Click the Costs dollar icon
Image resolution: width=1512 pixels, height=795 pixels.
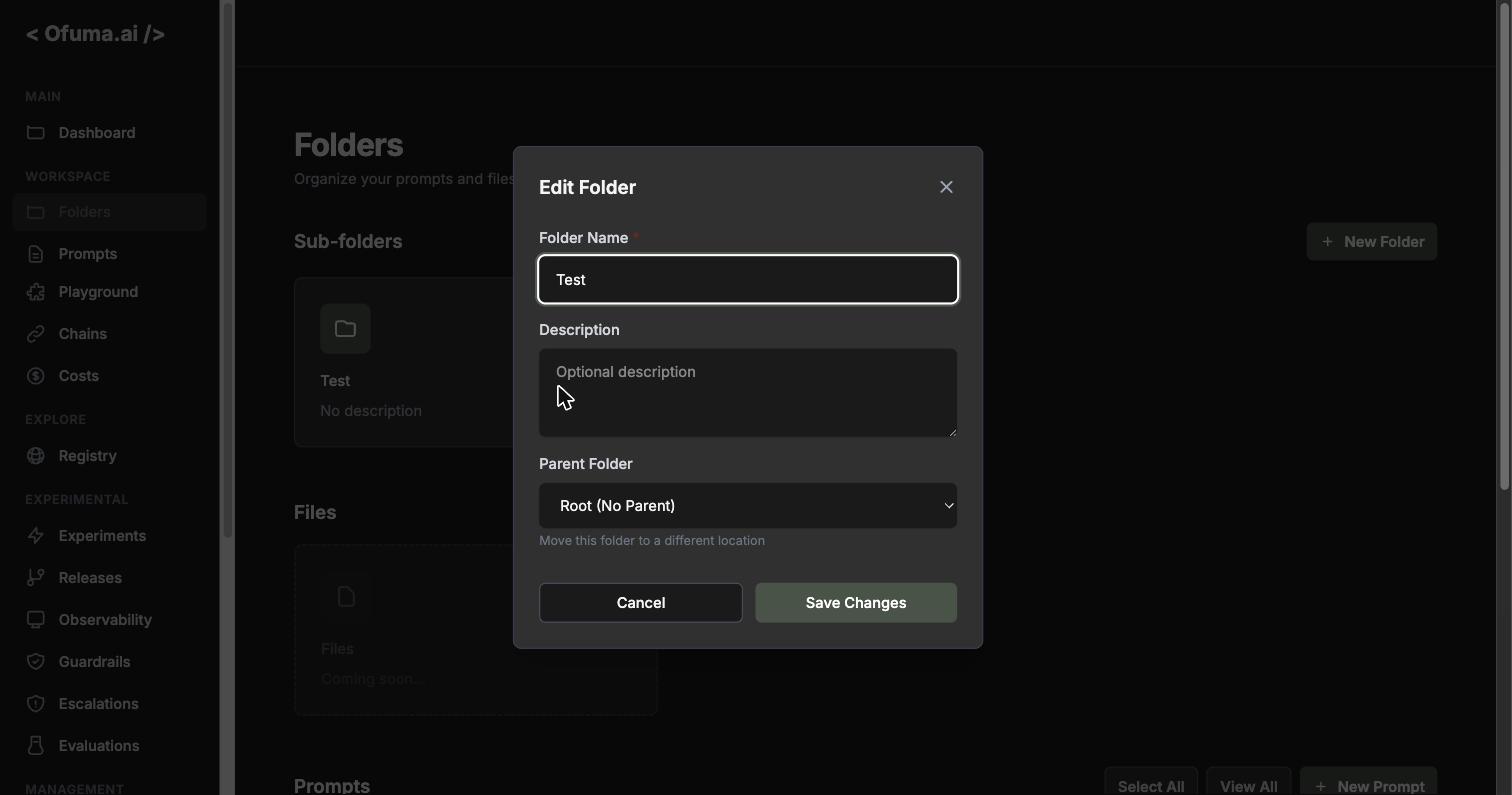click(x=36, y=376)
